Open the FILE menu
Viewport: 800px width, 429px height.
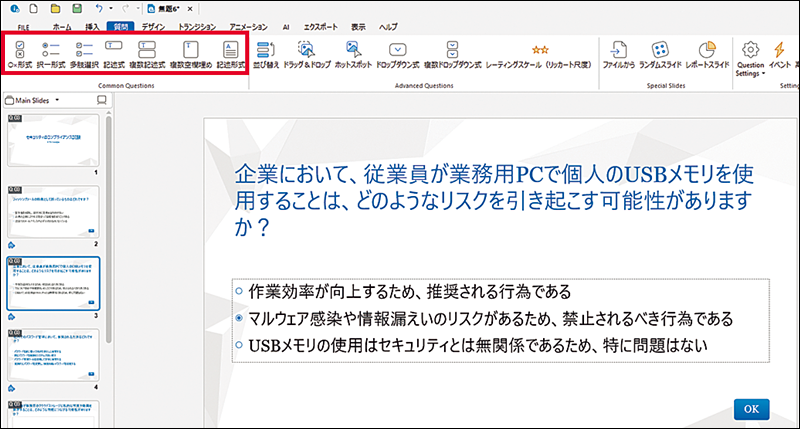21,25
